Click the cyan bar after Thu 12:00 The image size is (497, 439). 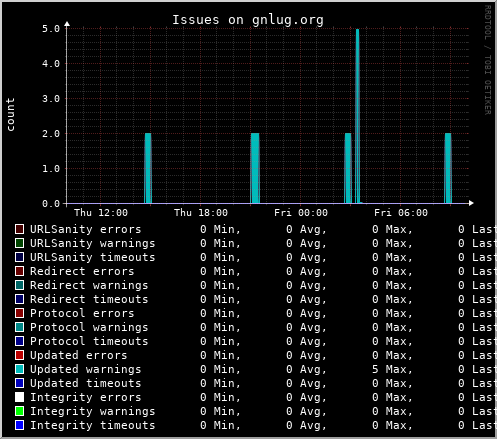(x=148, y=168)
